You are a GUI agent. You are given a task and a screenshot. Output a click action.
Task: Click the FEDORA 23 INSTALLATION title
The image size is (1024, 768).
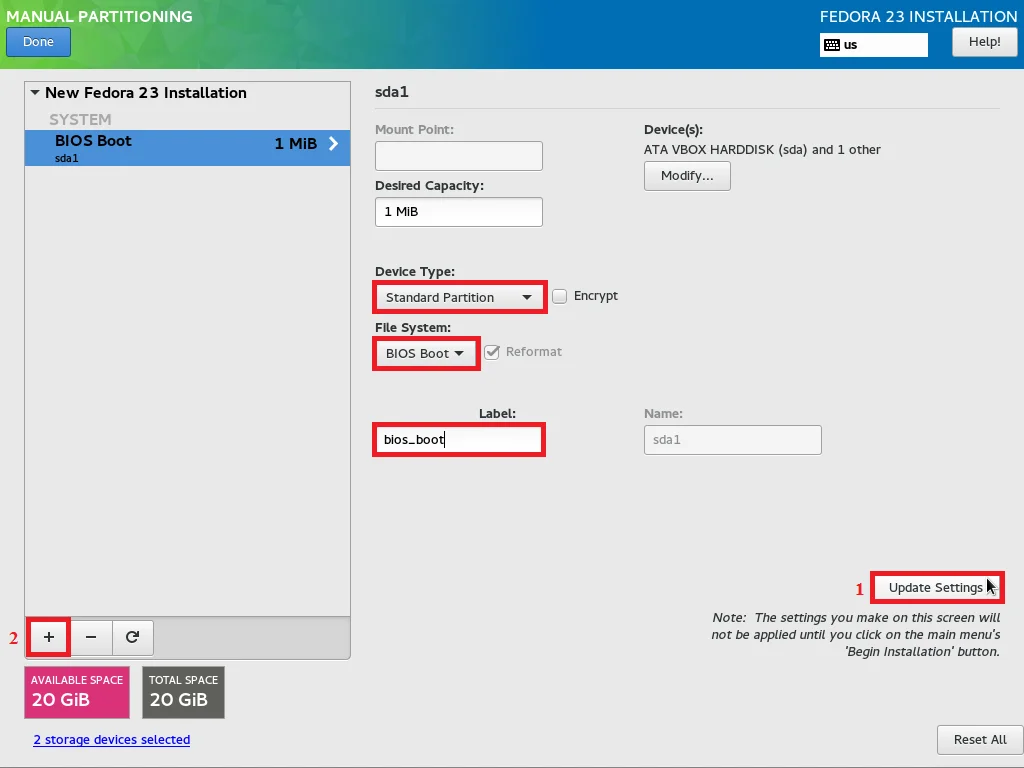(x=918, y=16)
